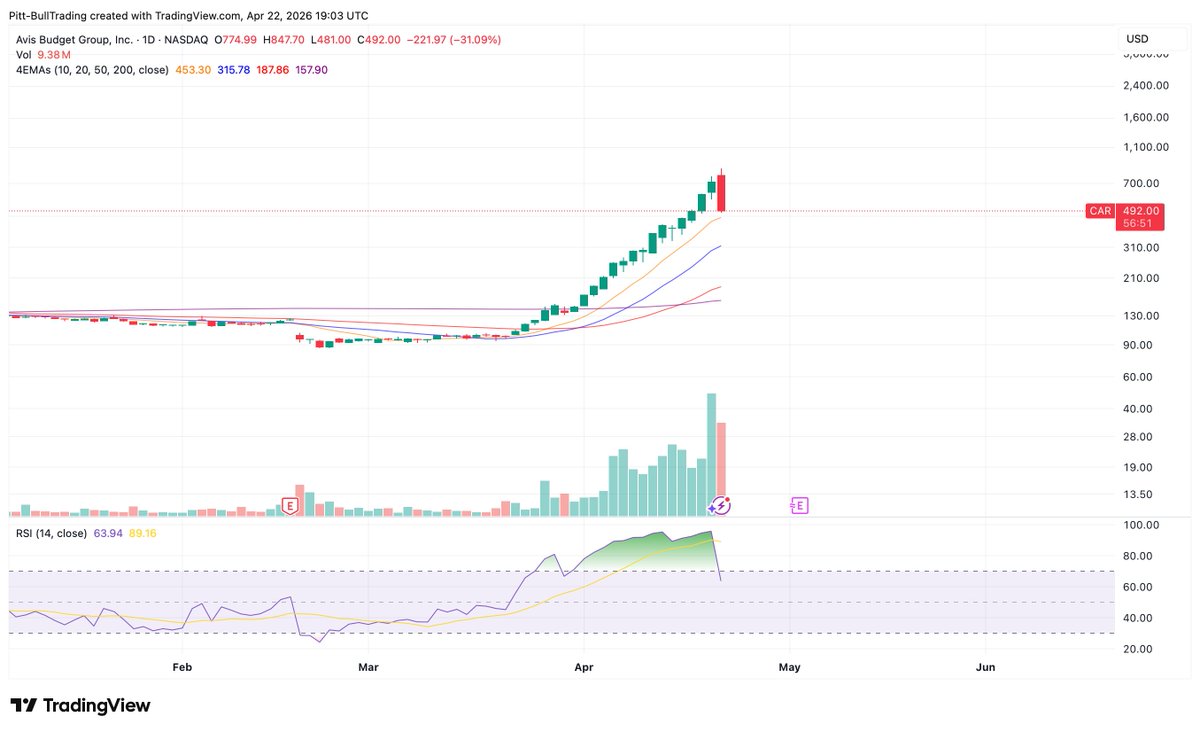Click the 80.00 RSI scale label
This screenshot has height=732, width=1200.
click(x=1138, y=556)
